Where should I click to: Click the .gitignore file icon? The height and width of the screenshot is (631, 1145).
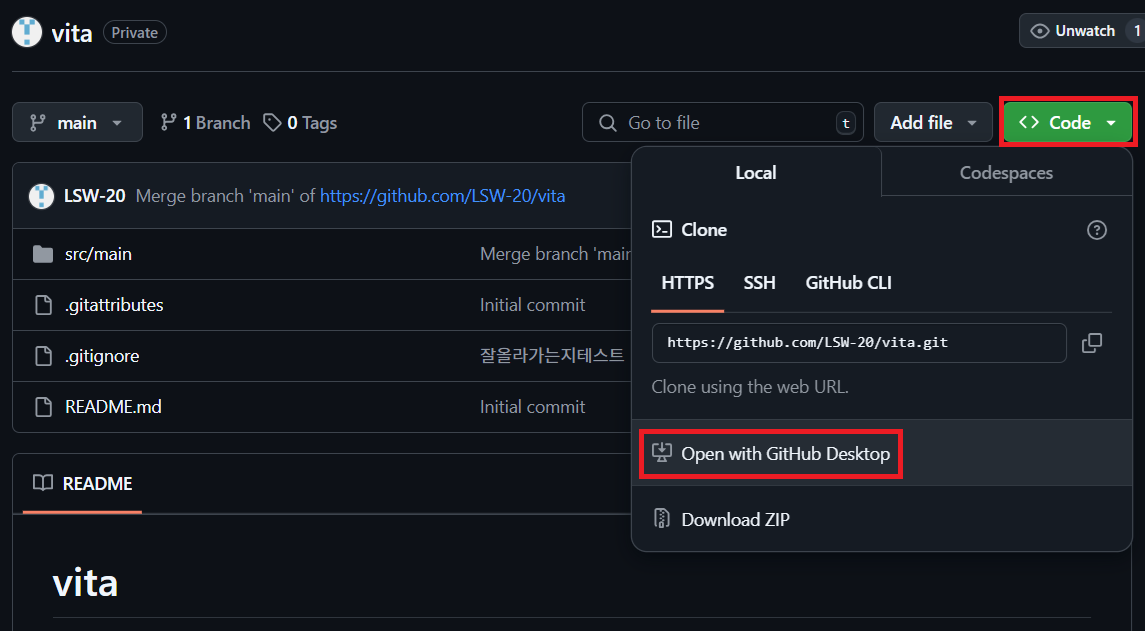point(43,356)
